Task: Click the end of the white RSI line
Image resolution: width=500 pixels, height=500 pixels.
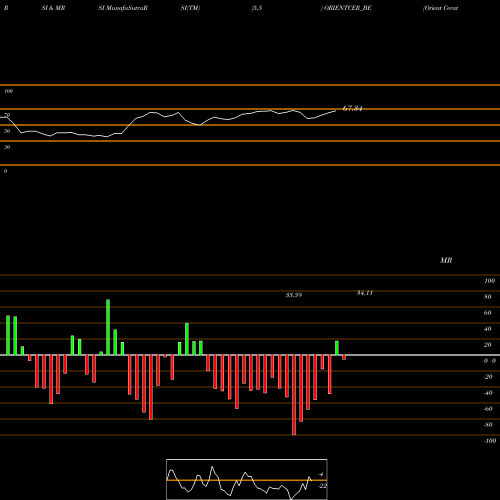Action: coord(336,111)
